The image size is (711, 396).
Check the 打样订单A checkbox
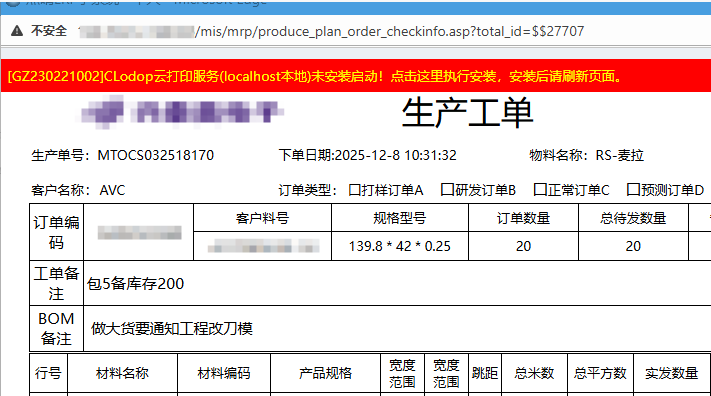click(x=355, y=190)
